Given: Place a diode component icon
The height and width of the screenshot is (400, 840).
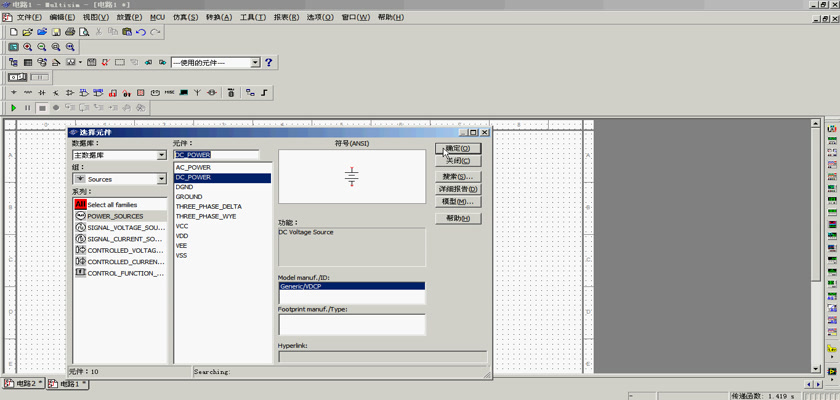Looking at the screenshot, I should point(42,93).
